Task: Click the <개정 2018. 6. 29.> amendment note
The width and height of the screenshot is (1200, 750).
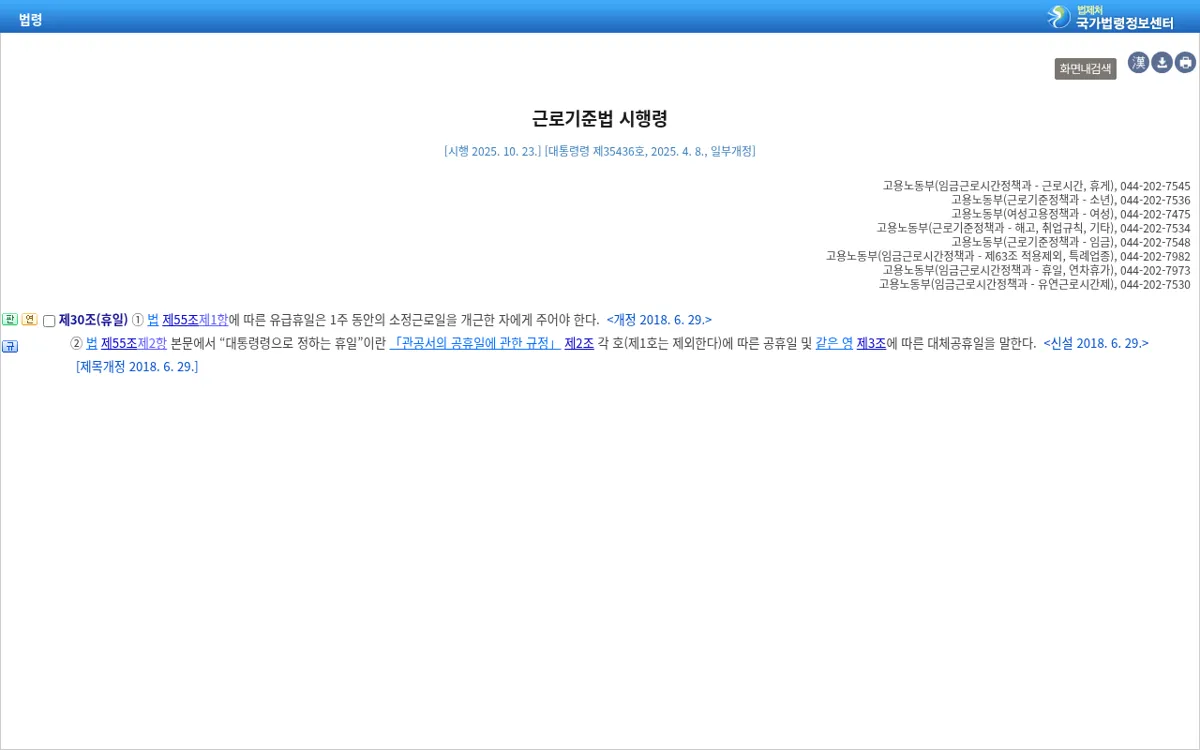Action: (659, 320)
